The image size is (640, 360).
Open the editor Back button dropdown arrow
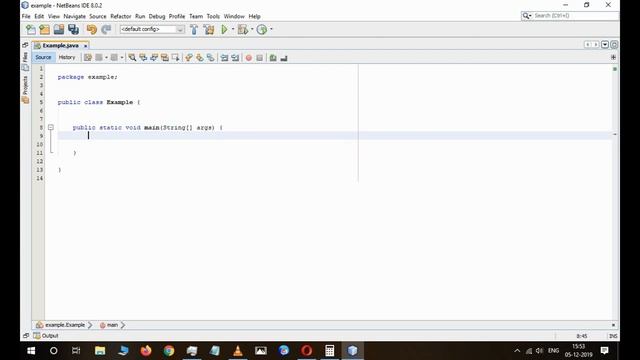pyautogui.click(x=106, y=58)
